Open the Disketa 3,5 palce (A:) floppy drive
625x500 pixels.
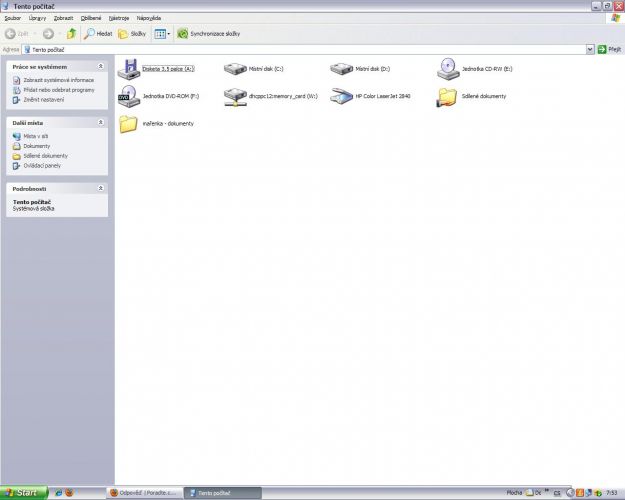pyautogui.click(x=129, y=69)
